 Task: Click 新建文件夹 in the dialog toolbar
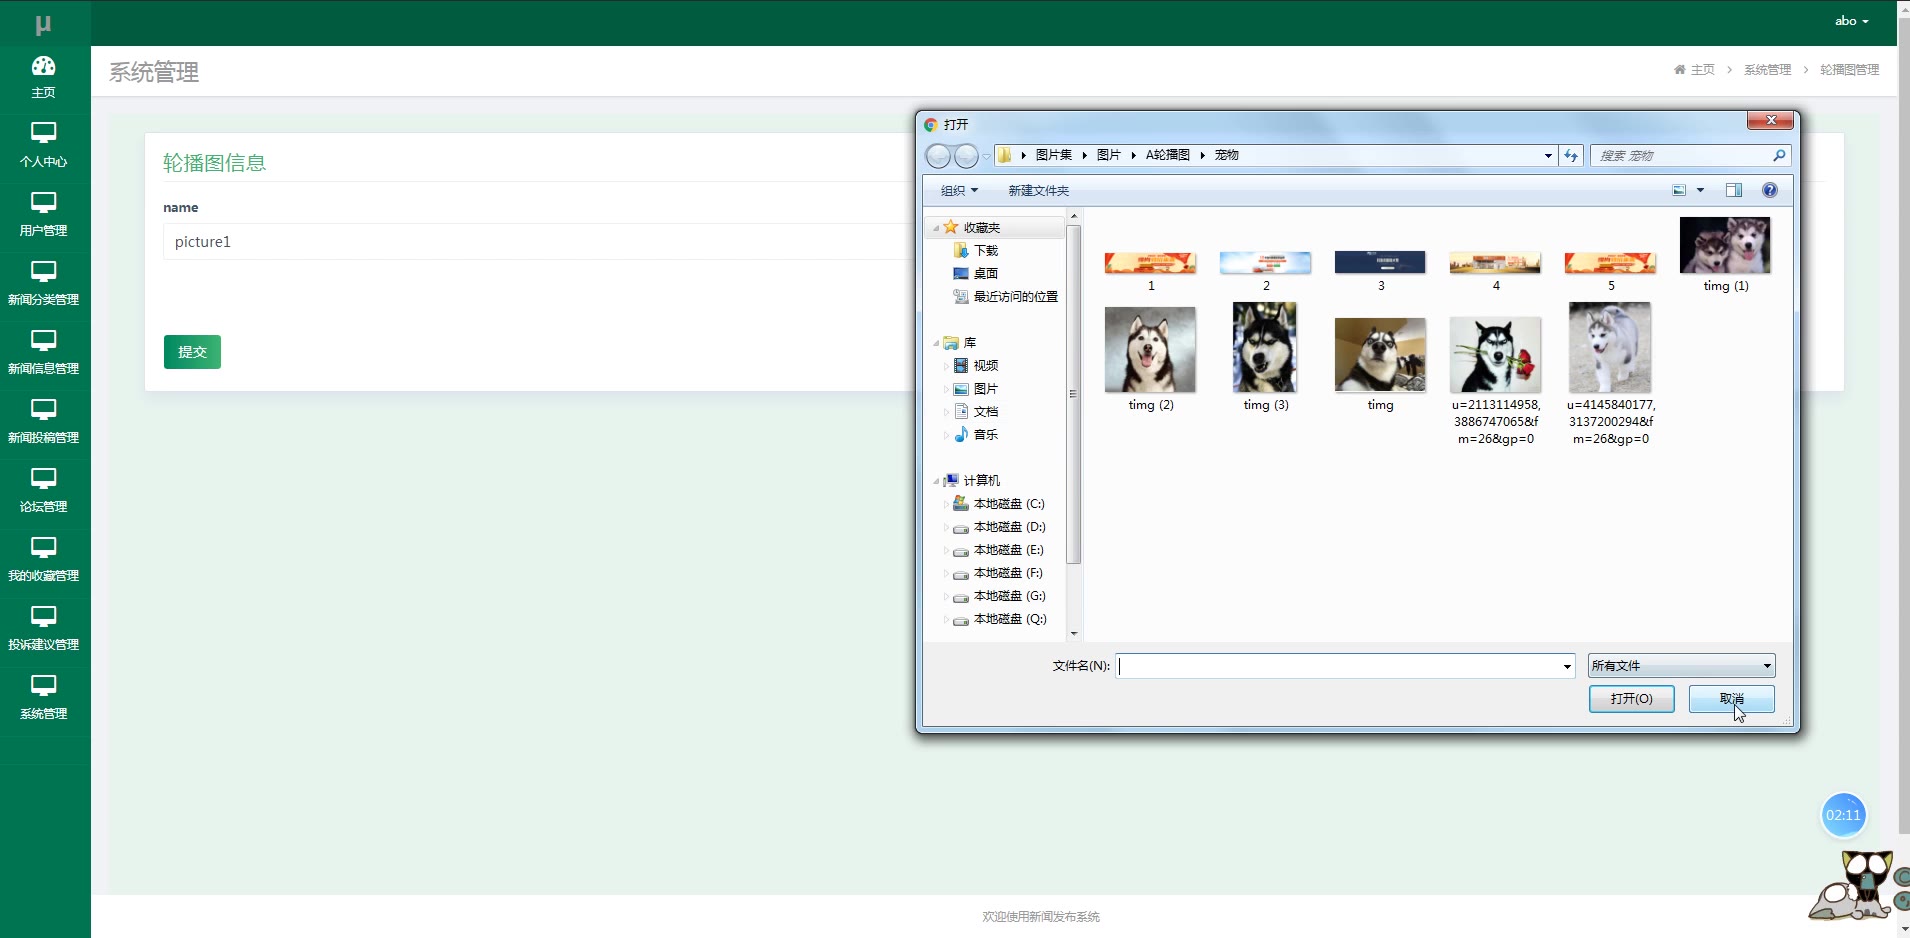point(1038,190)
